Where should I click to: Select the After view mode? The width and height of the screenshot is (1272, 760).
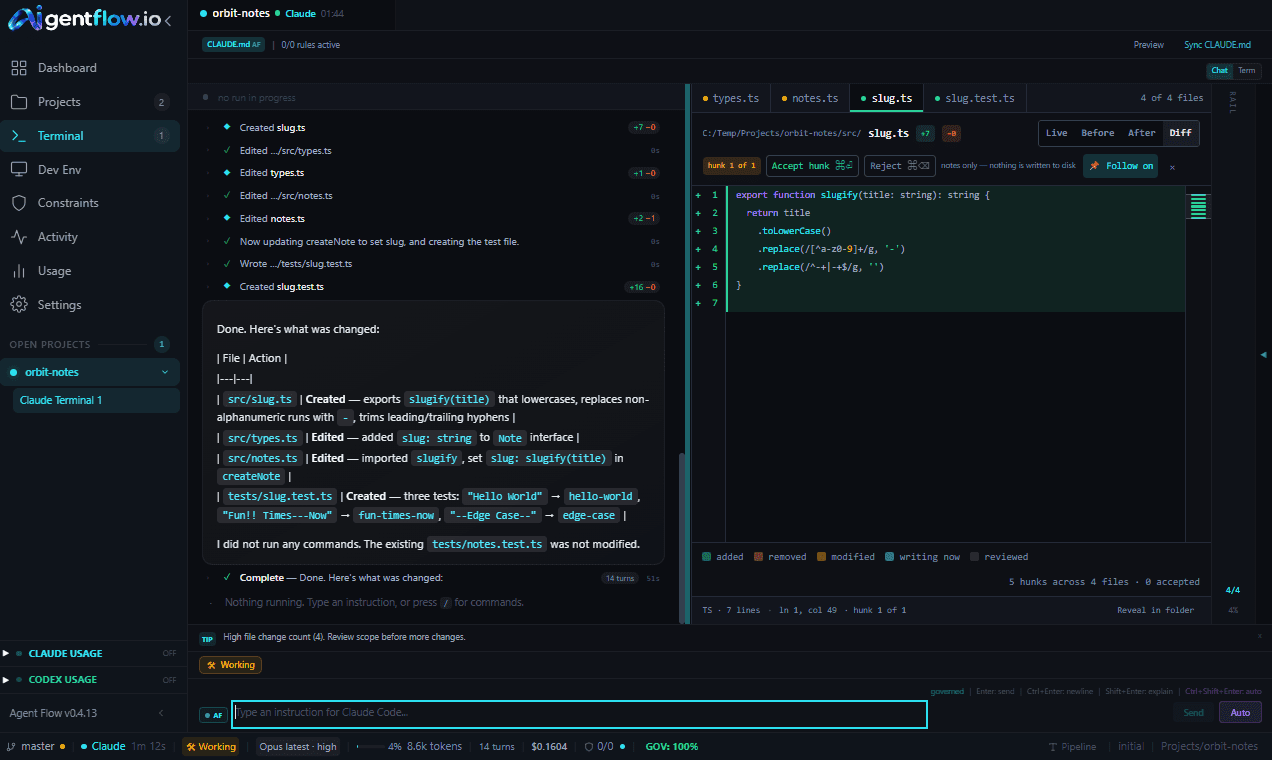pyautogui.click(x=1141, y=133)
